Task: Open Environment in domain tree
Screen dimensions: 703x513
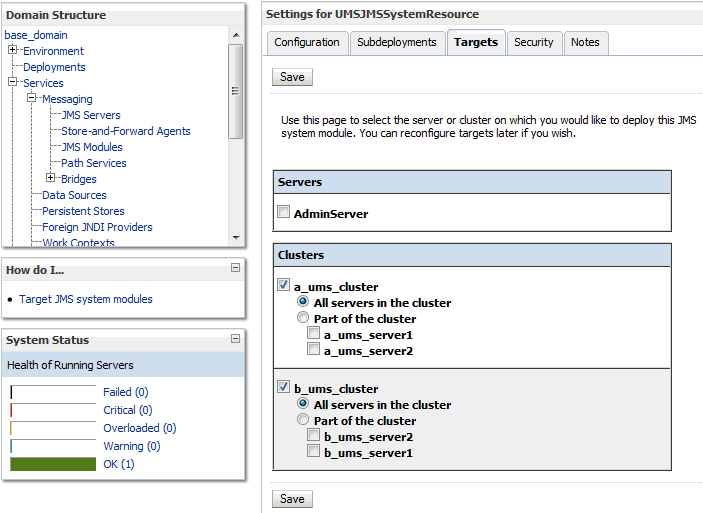Action: 53,51
